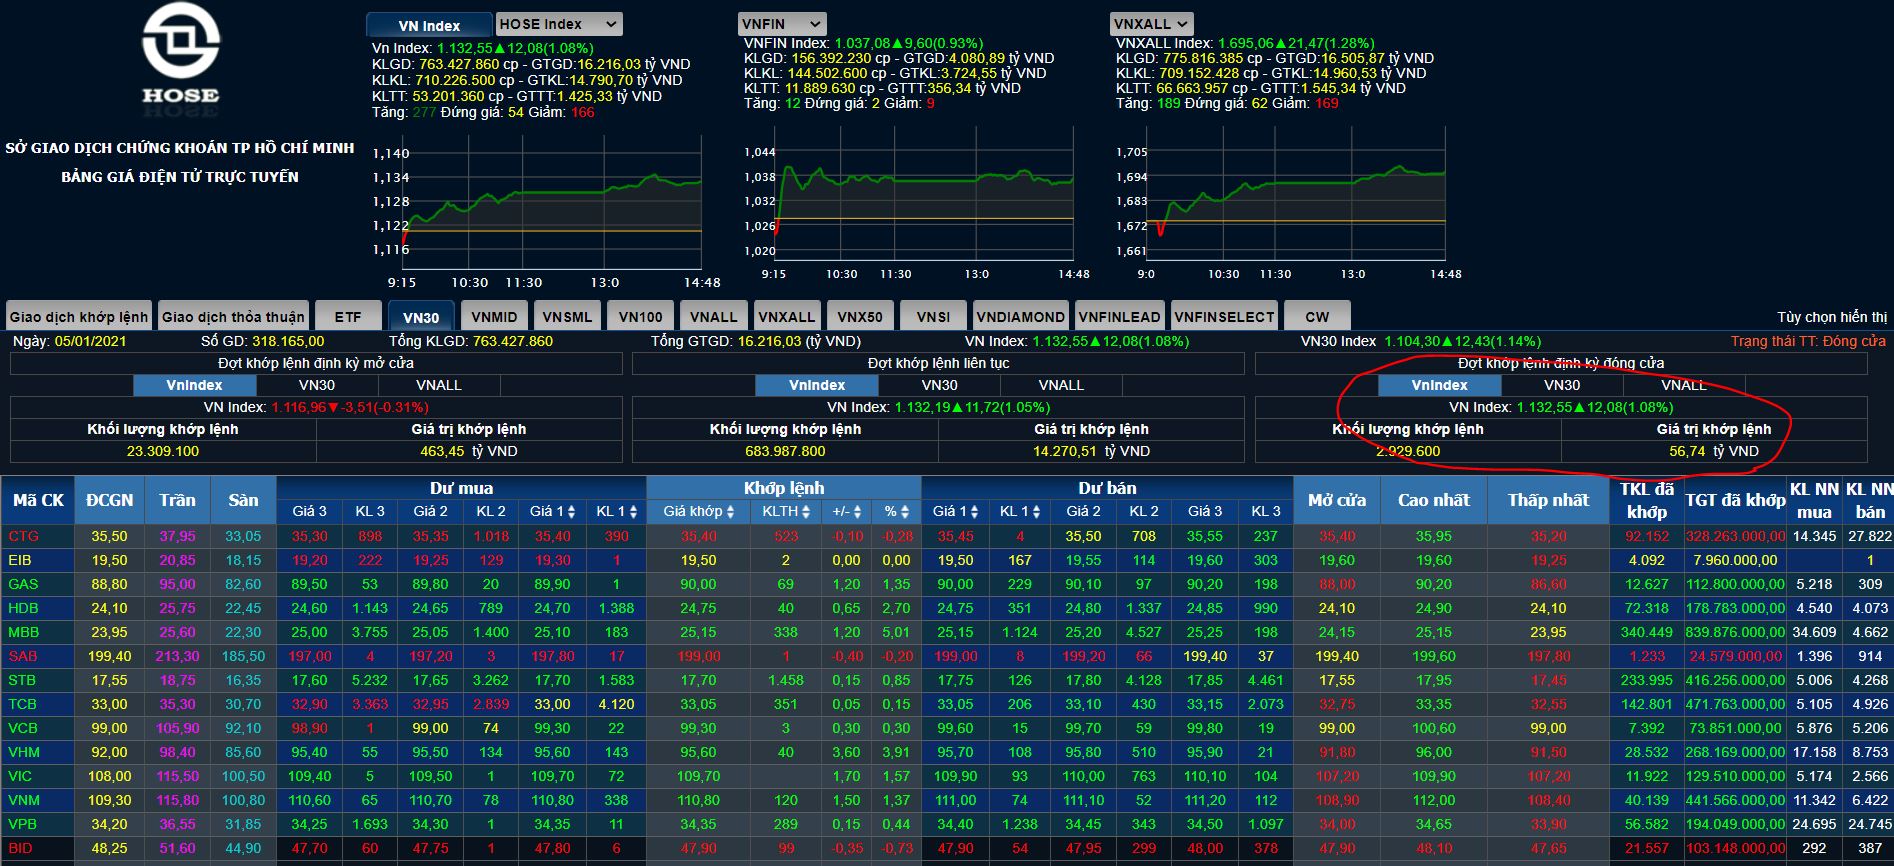Click the HOSE logo
This screenshot has height=866, width=1894.
(x=180, y=55)
